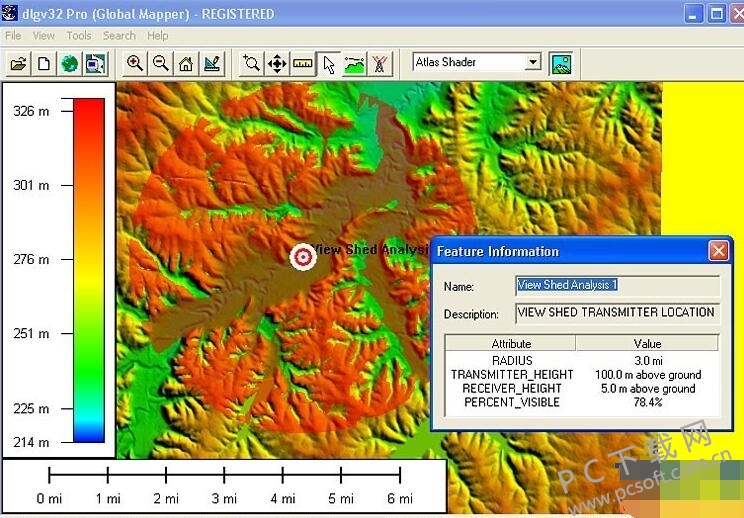The image size is (744, 518).
Task: Open the overlay control center icon
Action: (95, 64)
